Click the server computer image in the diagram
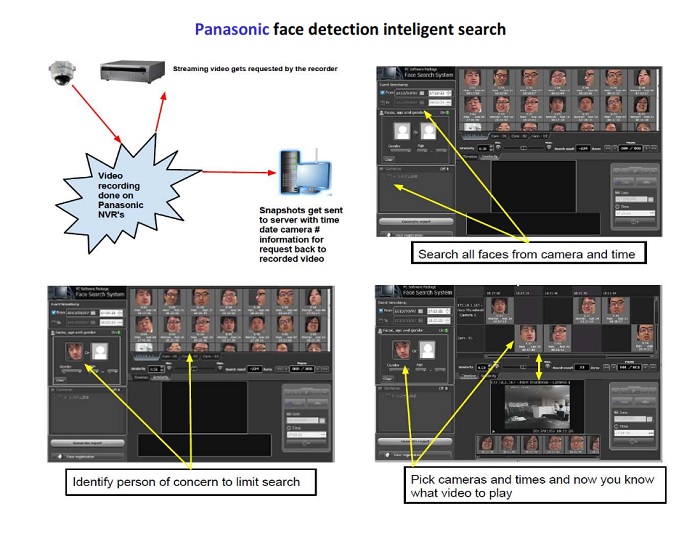The height and width of the screenshot is (541, 700). click(306, 172)
